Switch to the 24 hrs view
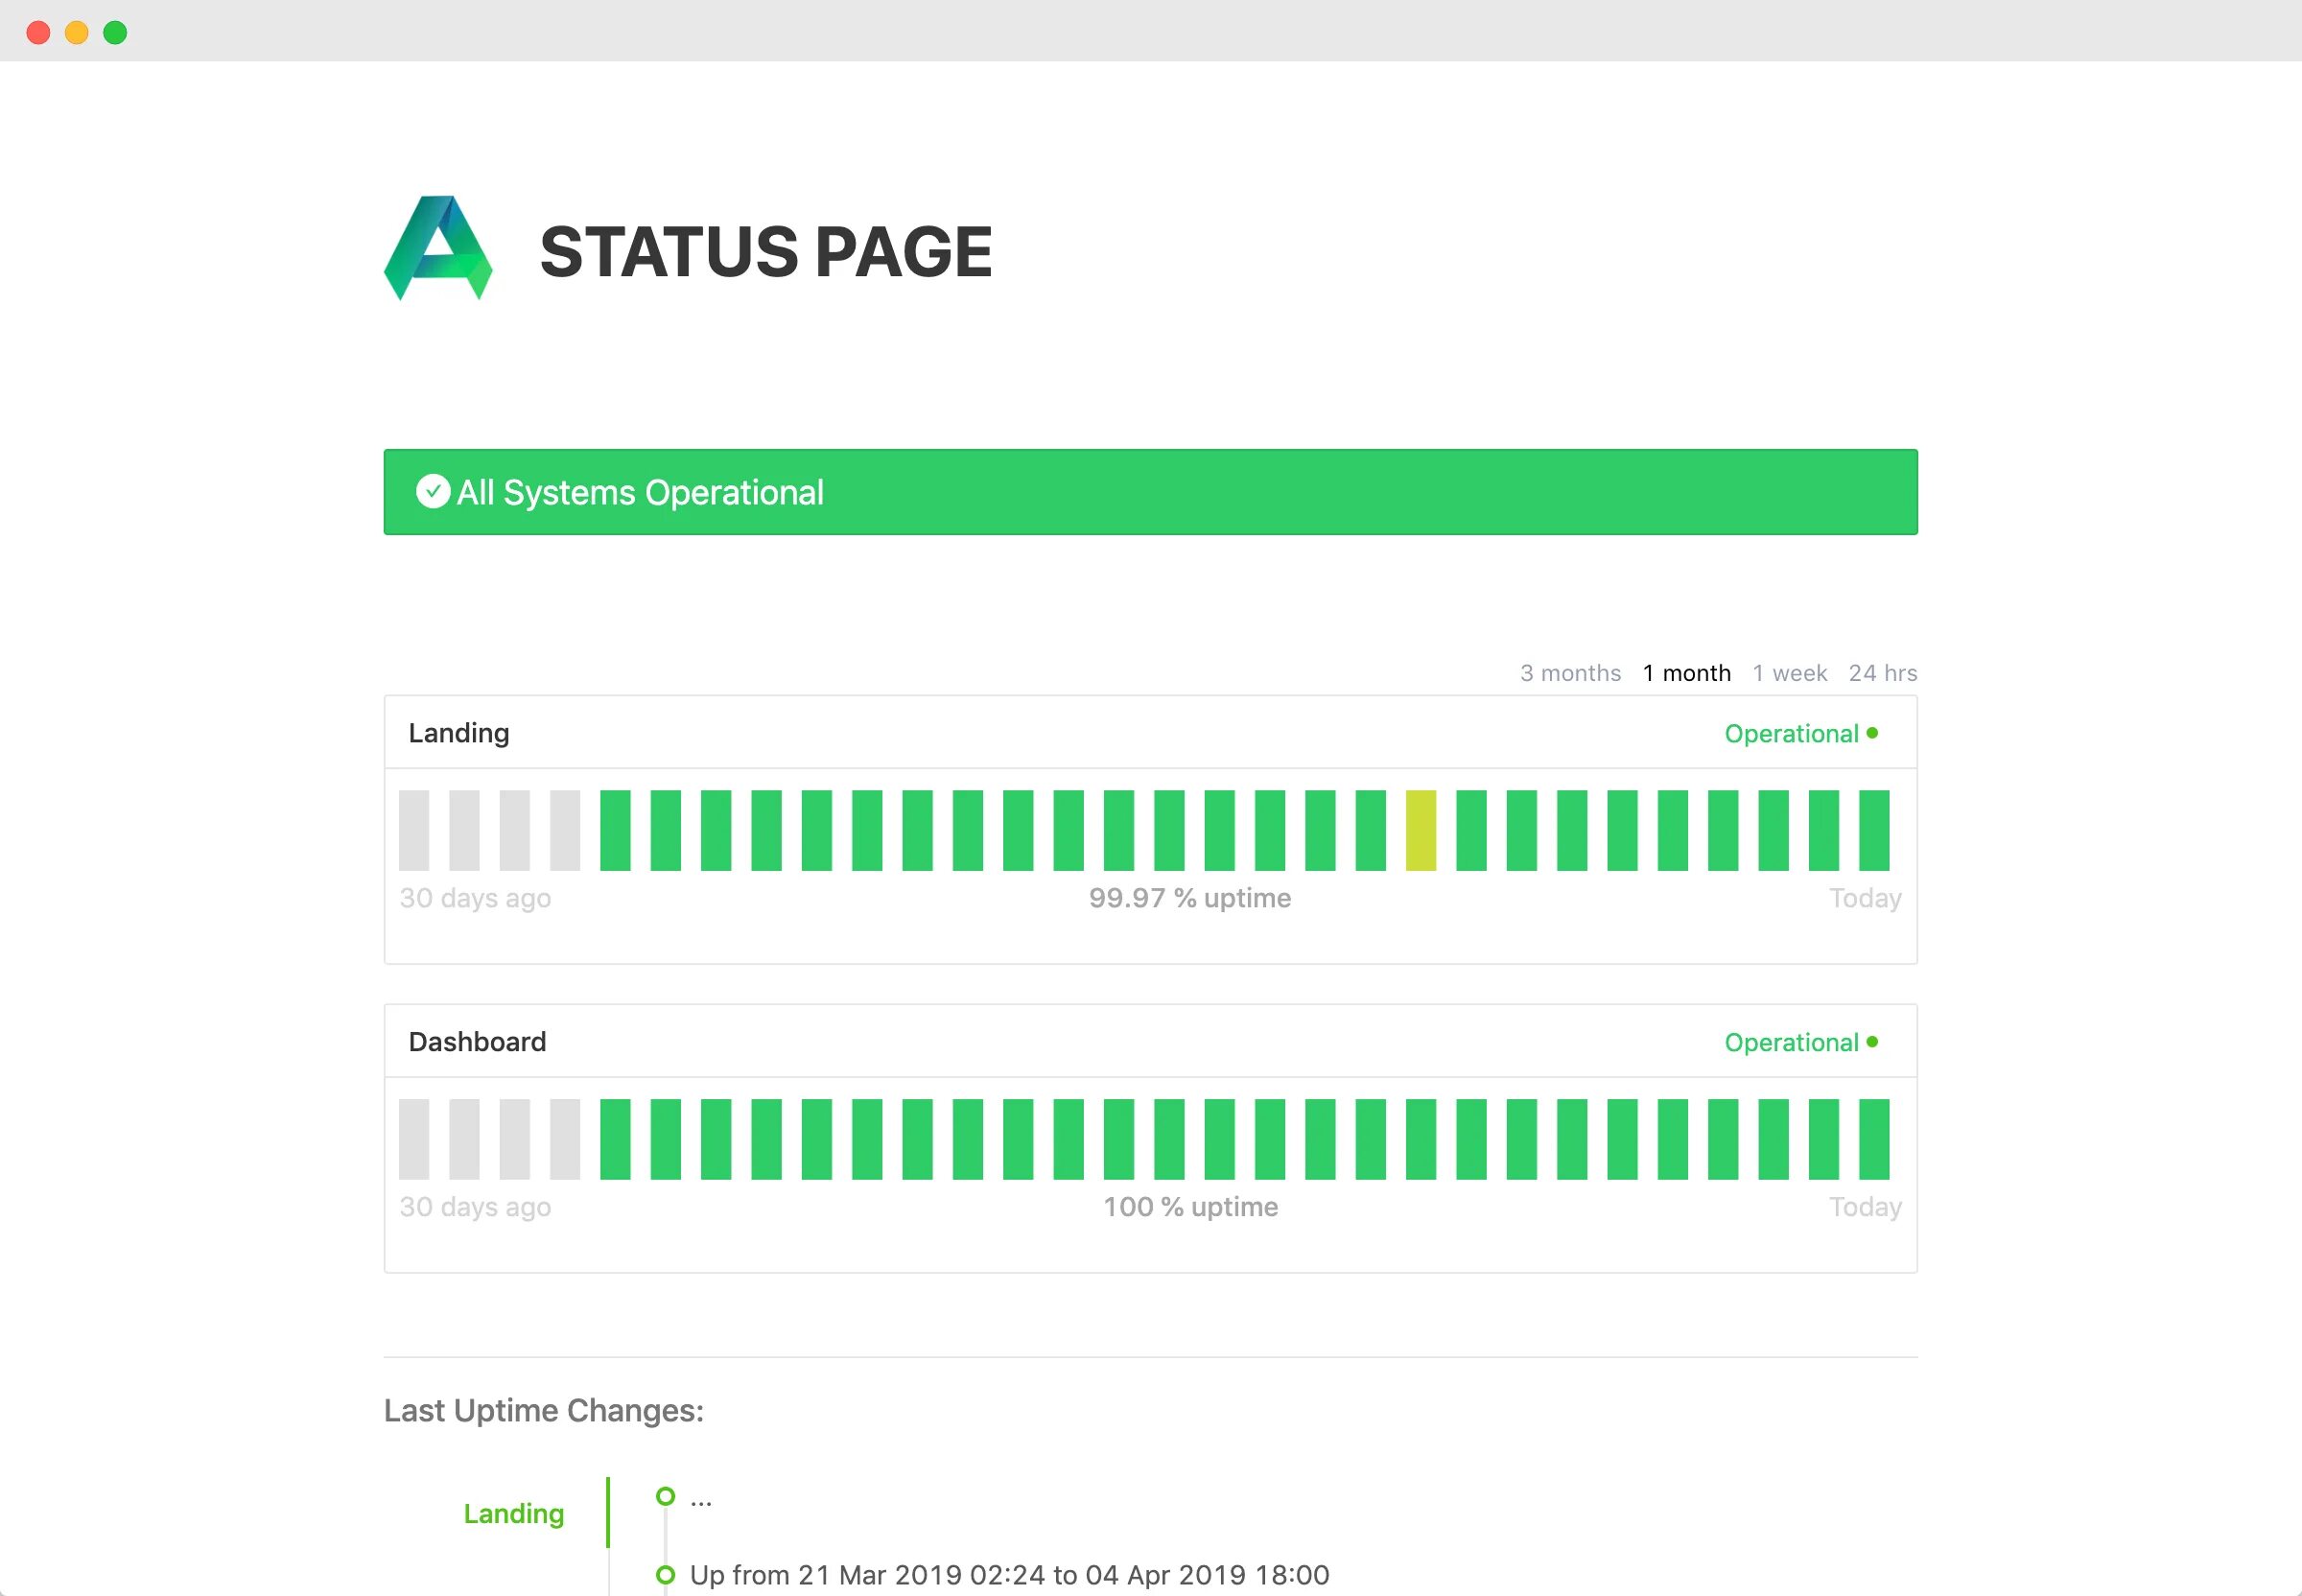Screen dimensions: 2302x1596 (x=1882, y=673)
